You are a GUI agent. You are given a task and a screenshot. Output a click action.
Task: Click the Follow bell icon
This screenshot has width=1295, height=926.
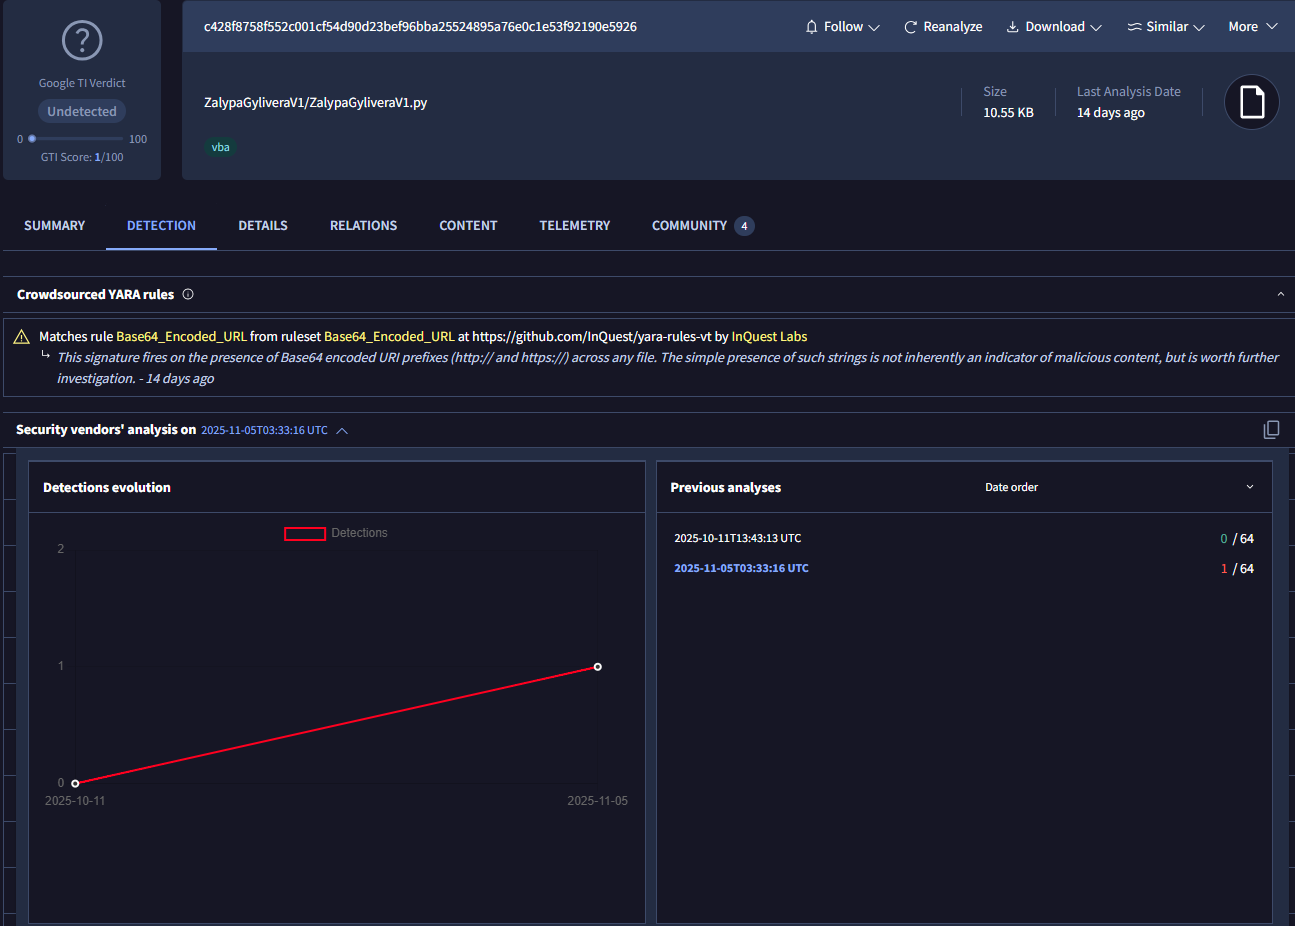tap(811, 27)
